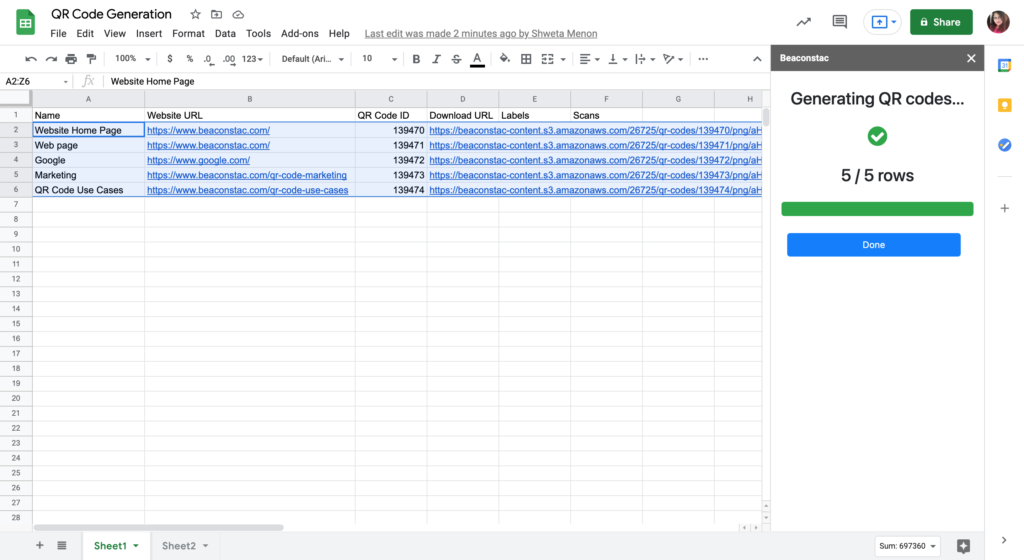Open font size 10 dropdown
Viewport: 1024px width, 560px height.
coord(379,59)
